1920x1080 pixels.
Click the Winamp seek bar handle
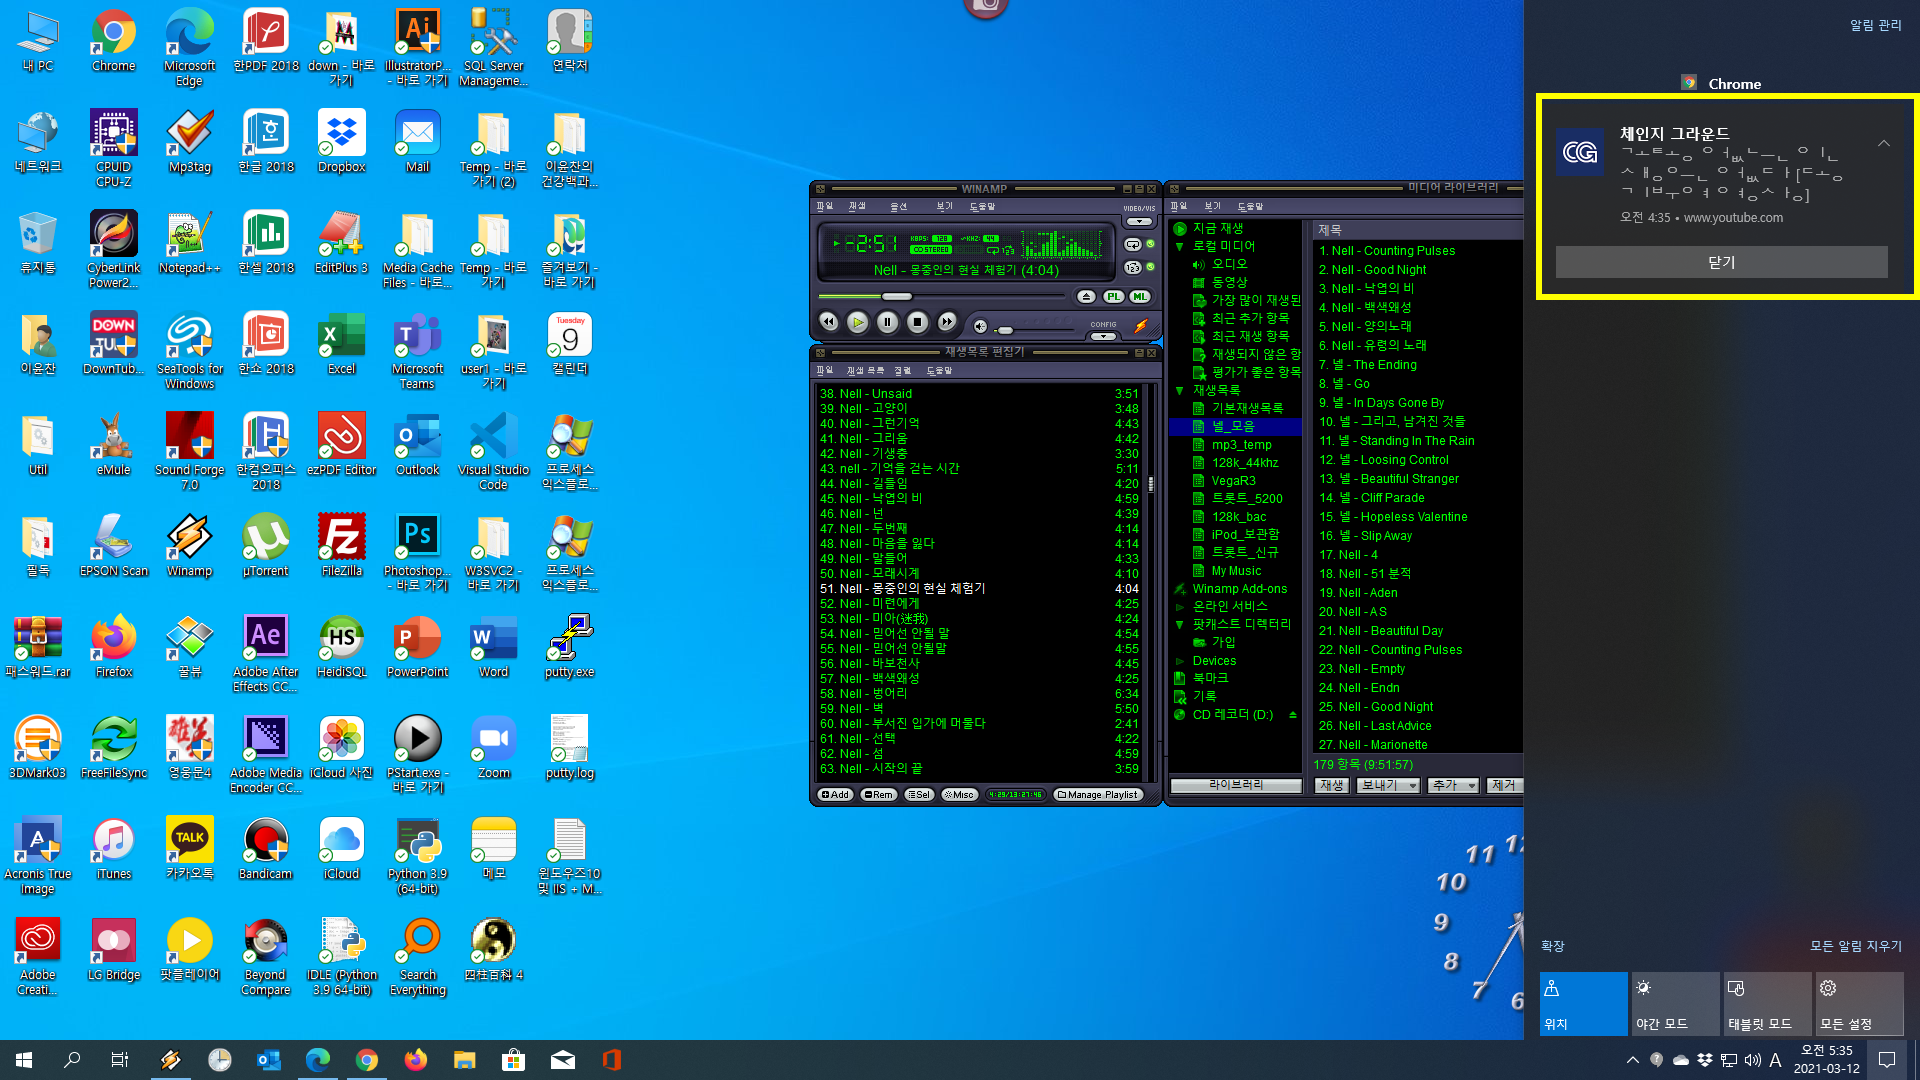pyautogui.click(x=896, y=297)
